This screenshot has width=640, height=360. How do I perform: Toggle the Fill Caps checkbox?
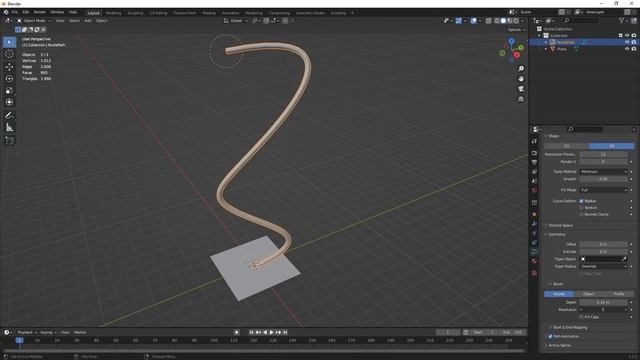pos(582,317)
